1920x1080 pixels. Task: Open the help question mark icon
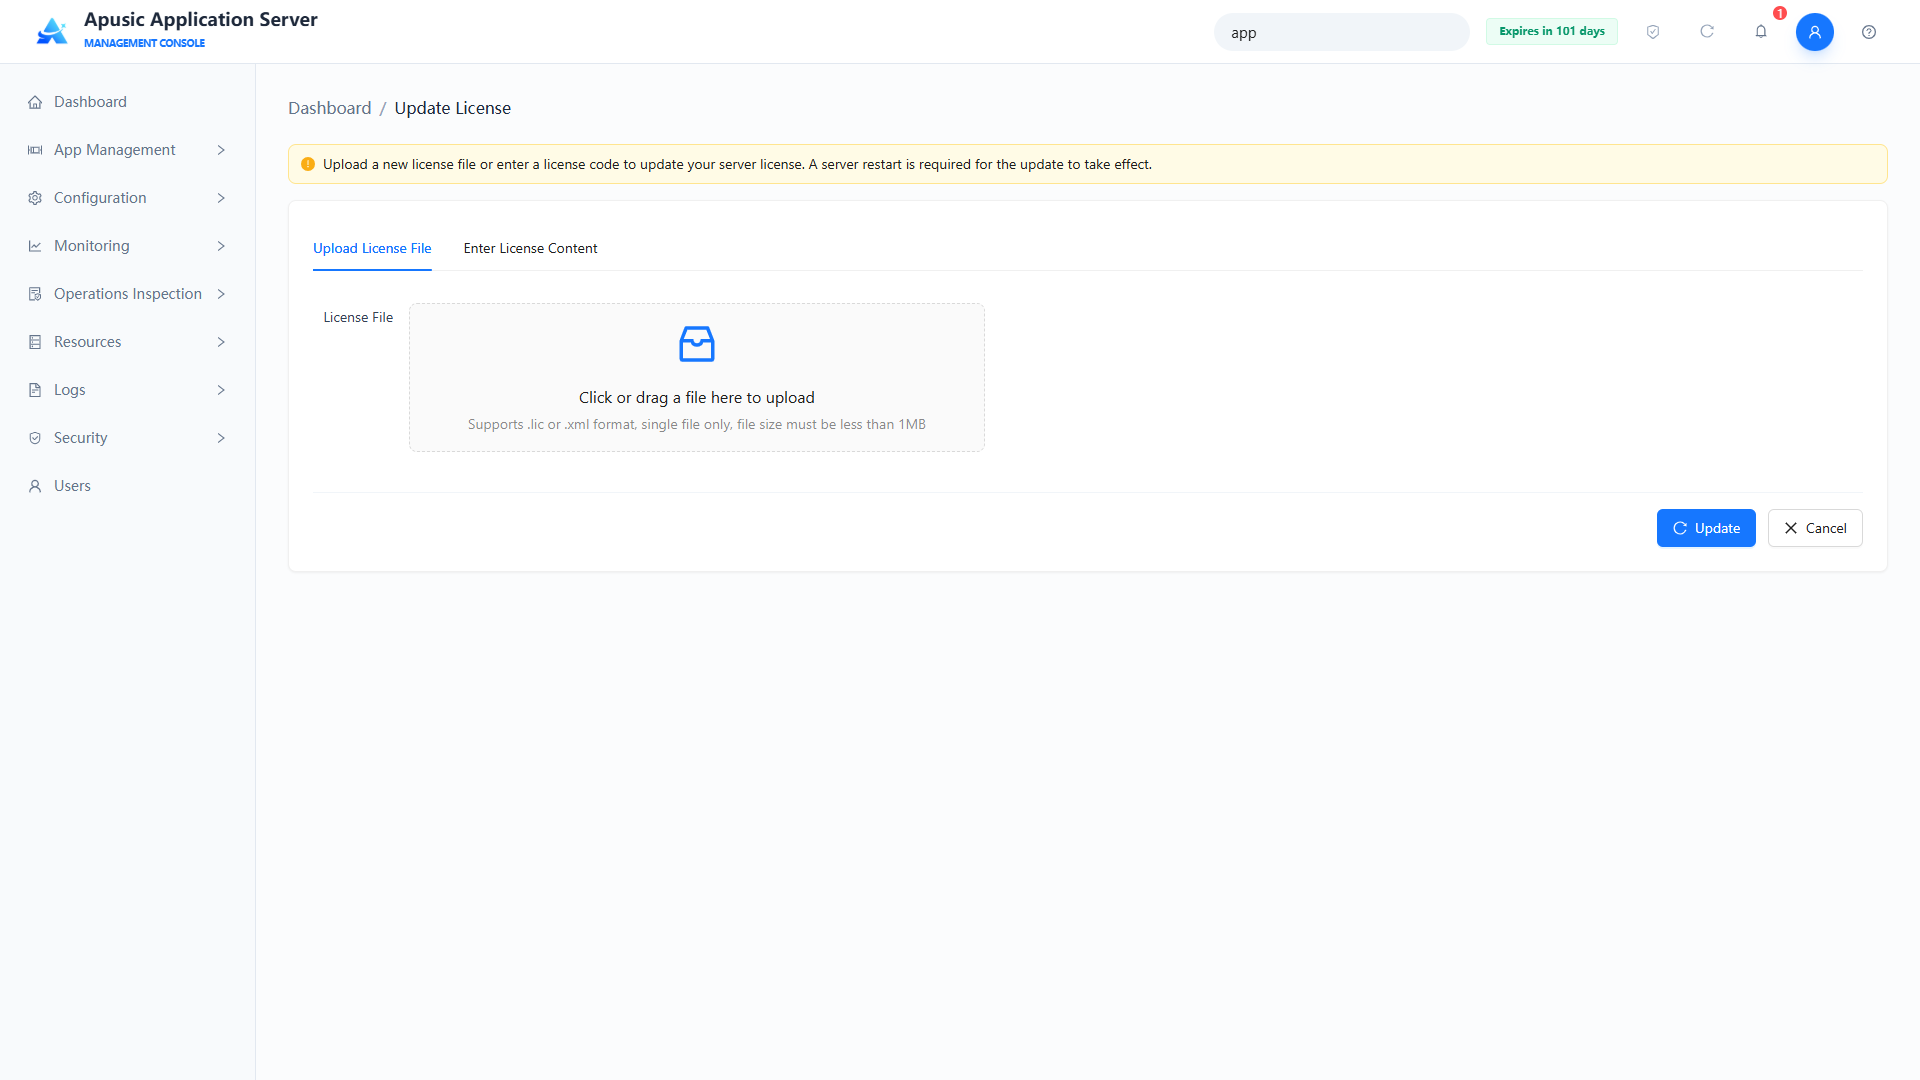tap(1869, 32)
